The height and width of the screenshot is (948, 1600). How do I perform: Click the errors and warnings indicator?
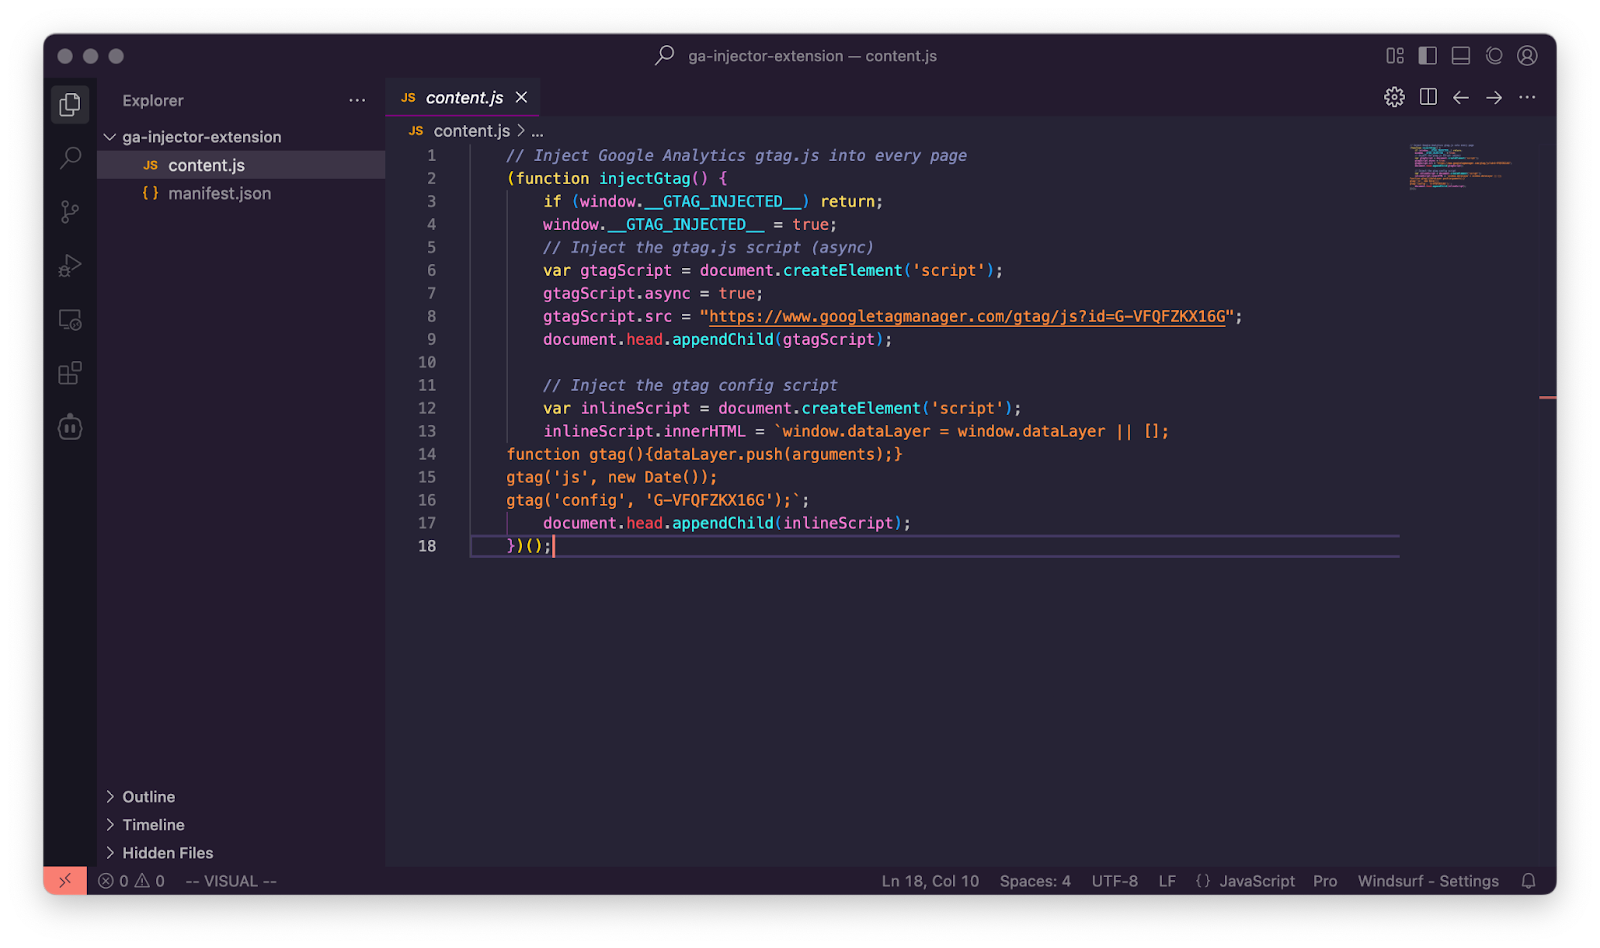[131, 881]
